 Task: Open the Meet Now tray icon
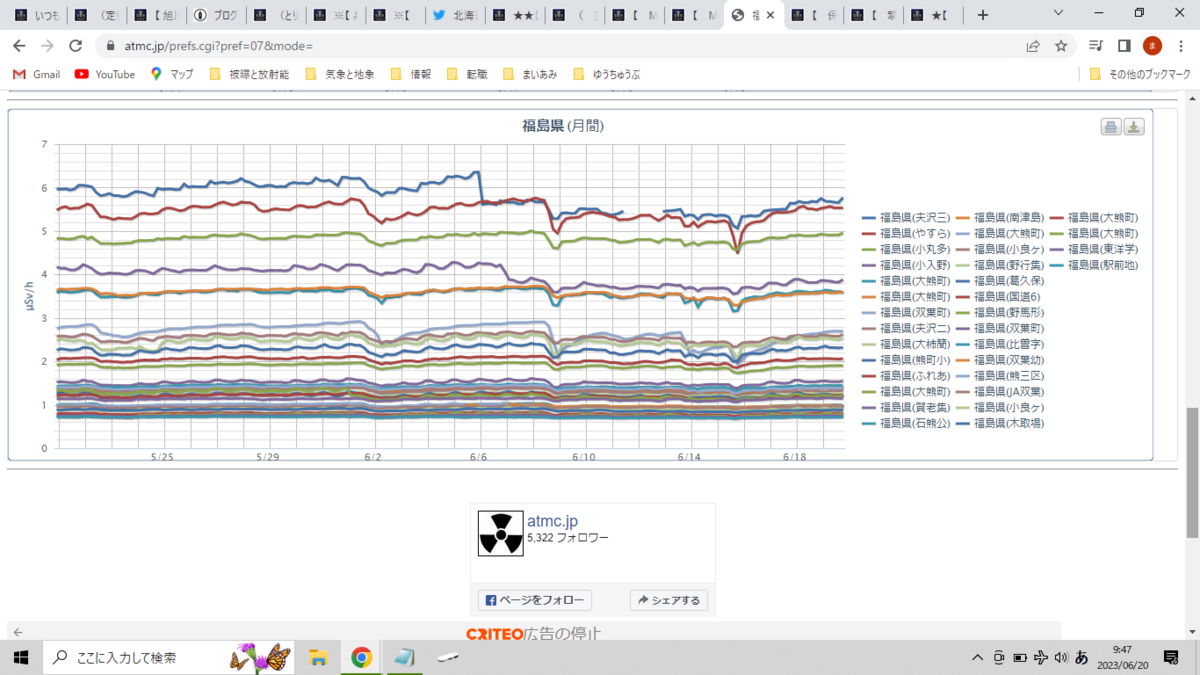(x=999, y=657)
